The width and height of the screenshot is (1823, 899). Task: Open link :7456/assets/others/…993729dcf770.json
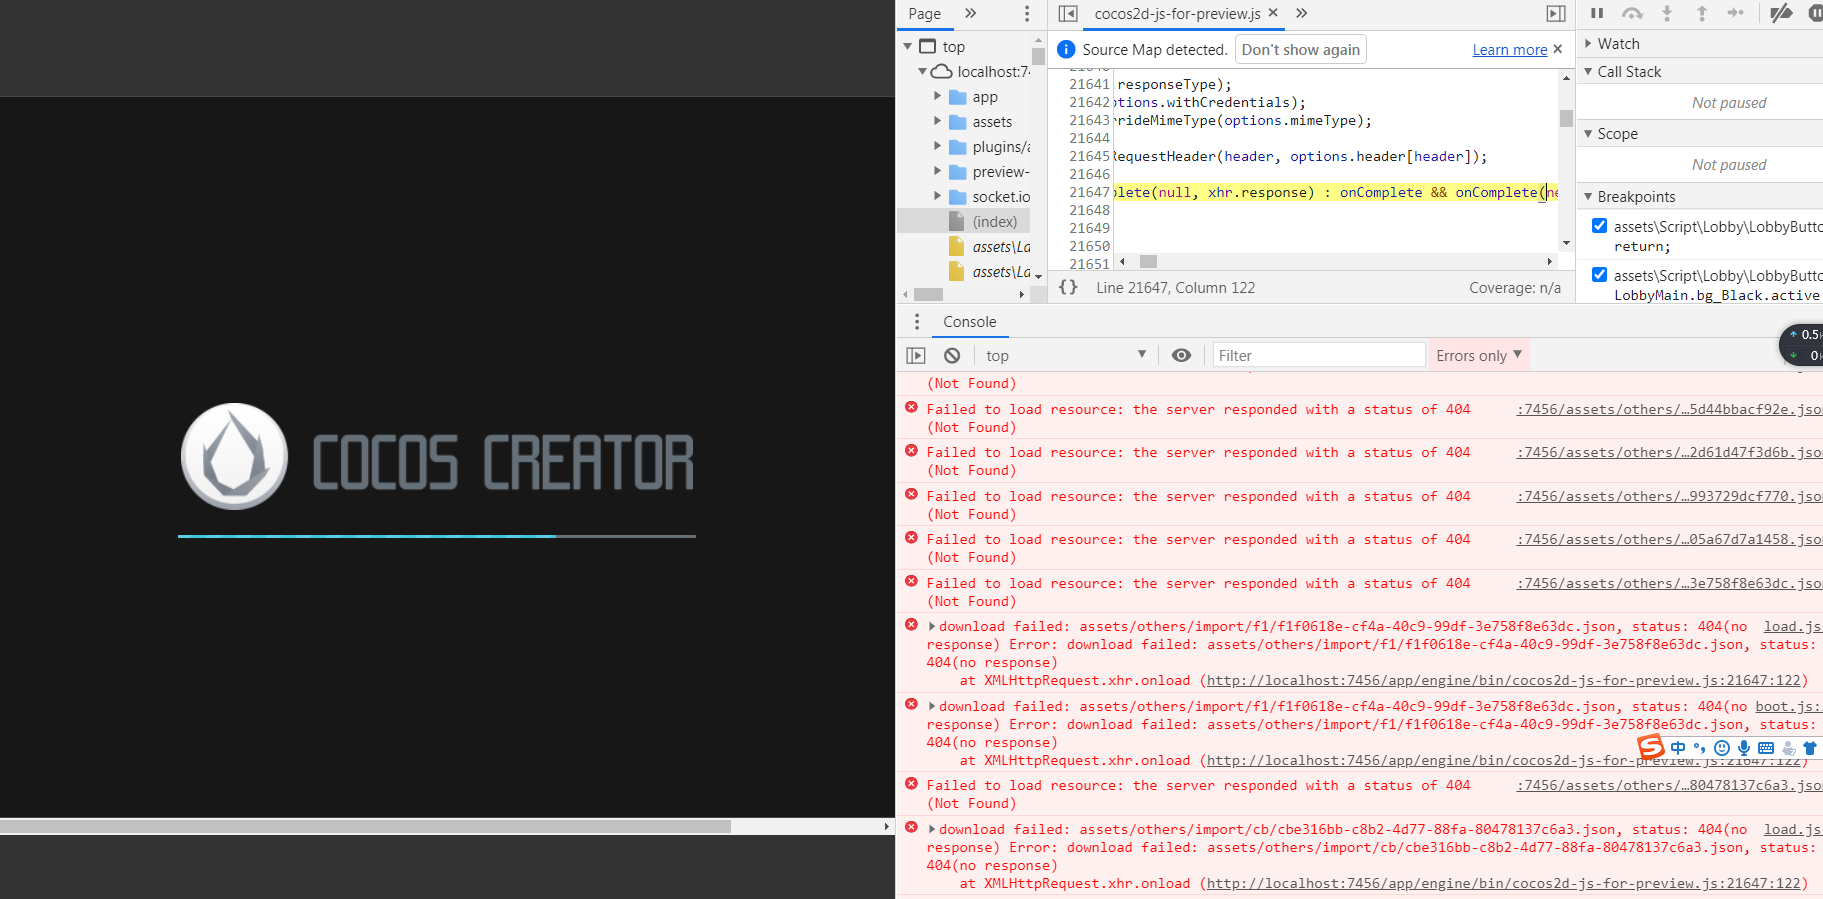click(1669, 496)
